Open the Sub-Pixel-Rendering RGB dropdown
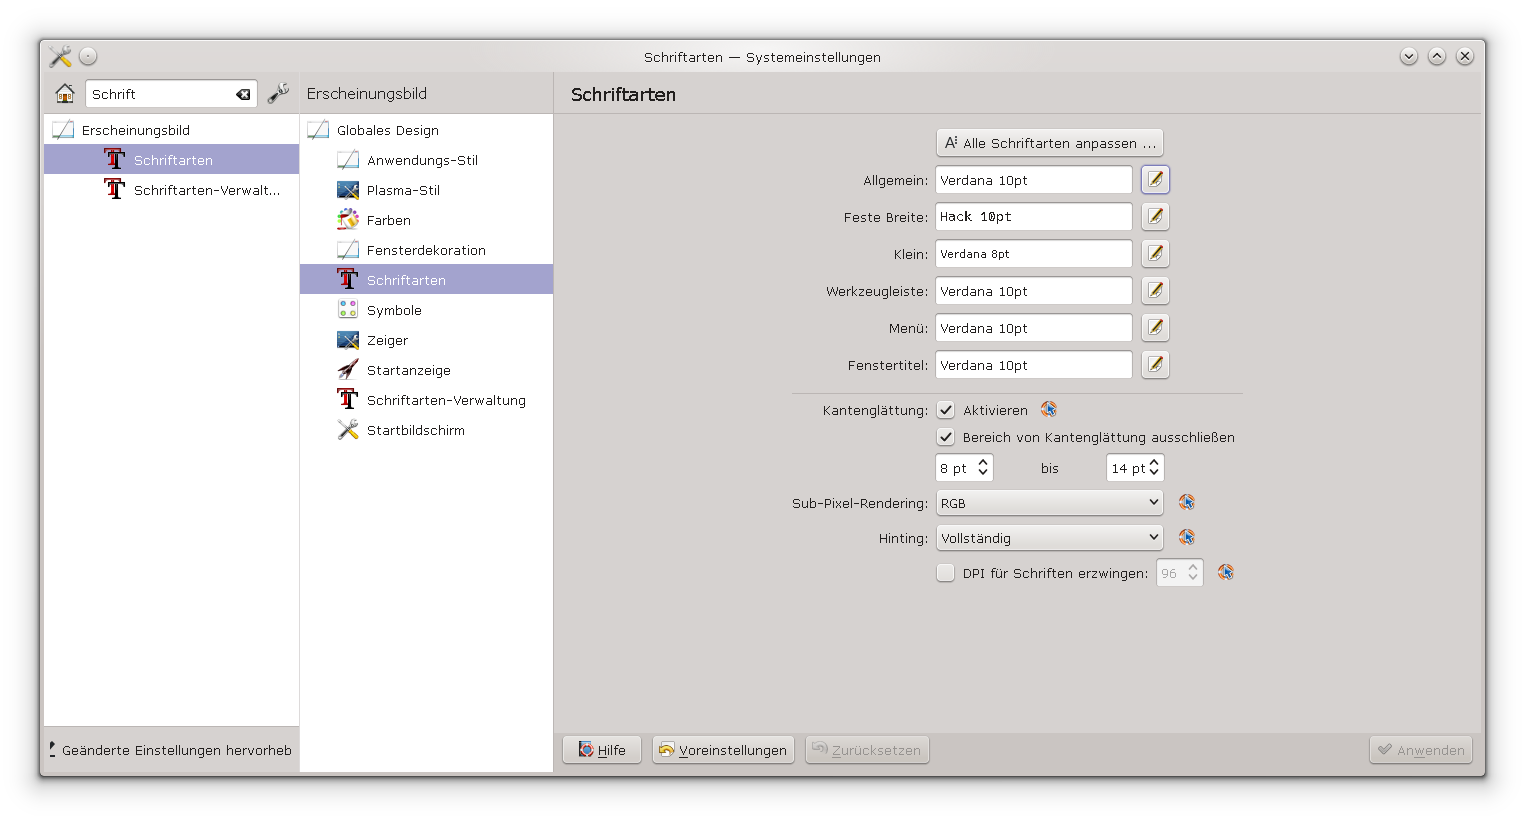 tap(1049, 503)
